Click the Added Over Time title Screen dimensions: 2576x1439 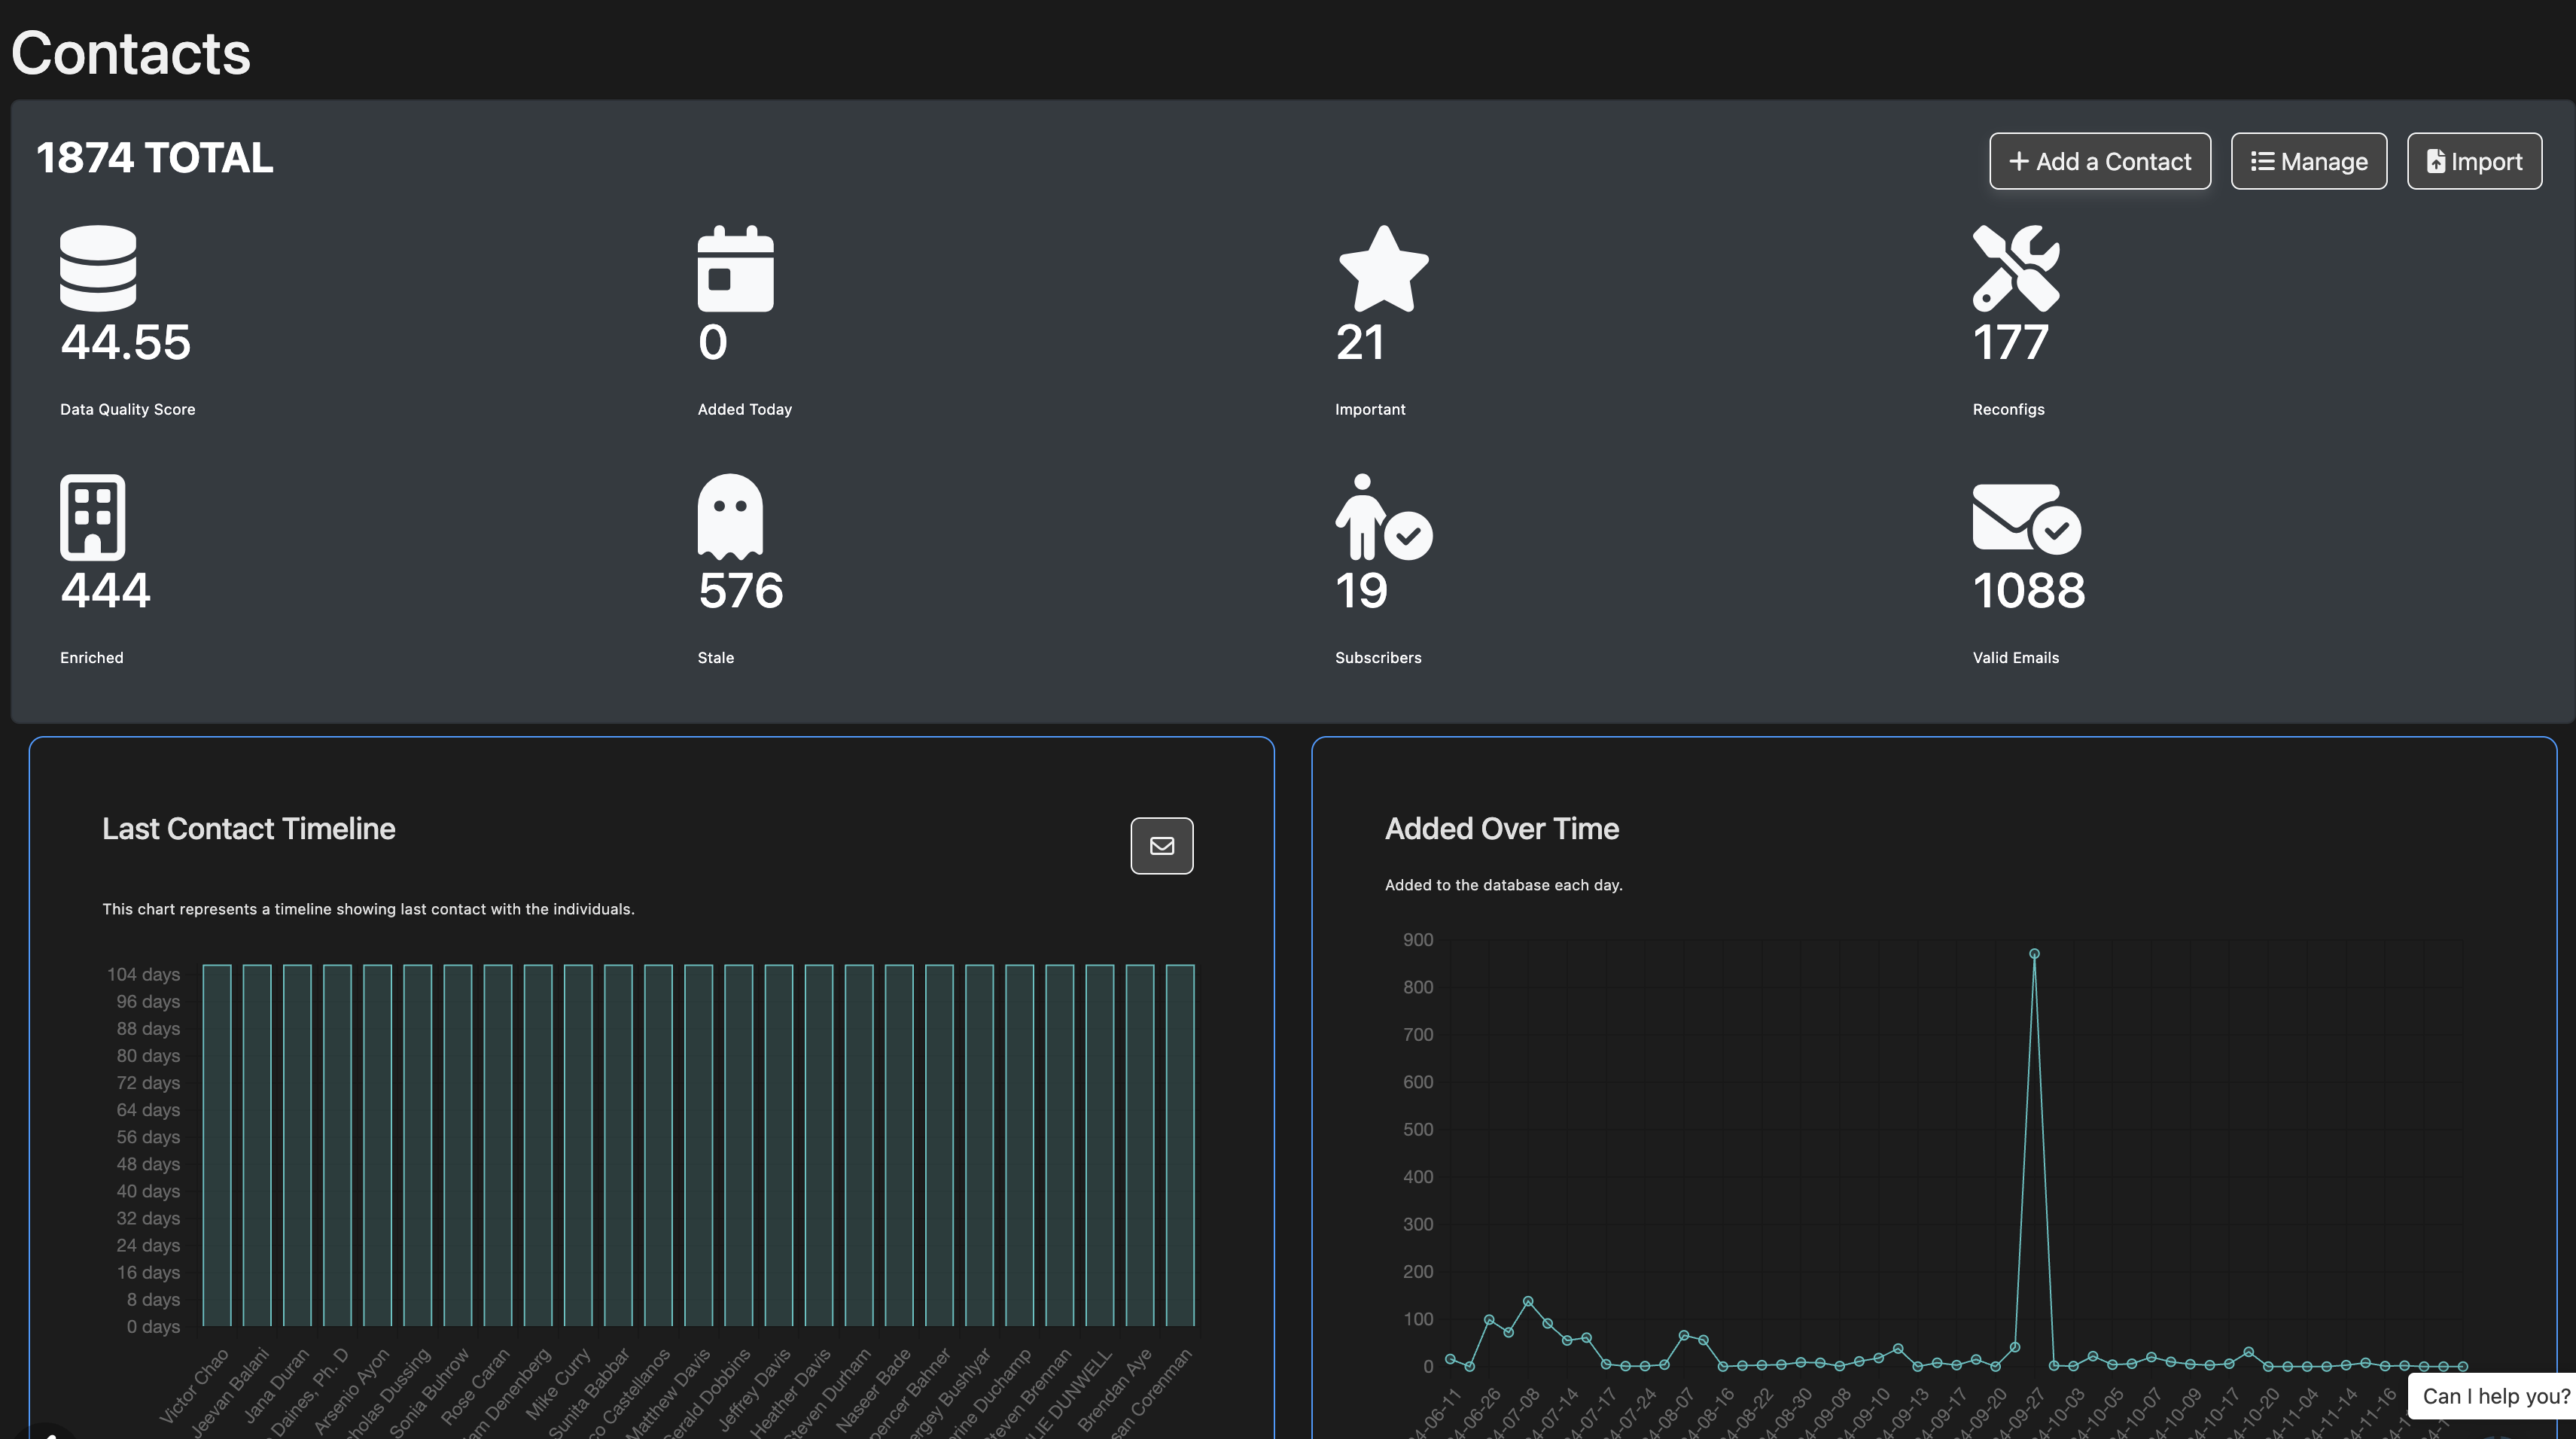point(1501,828)
